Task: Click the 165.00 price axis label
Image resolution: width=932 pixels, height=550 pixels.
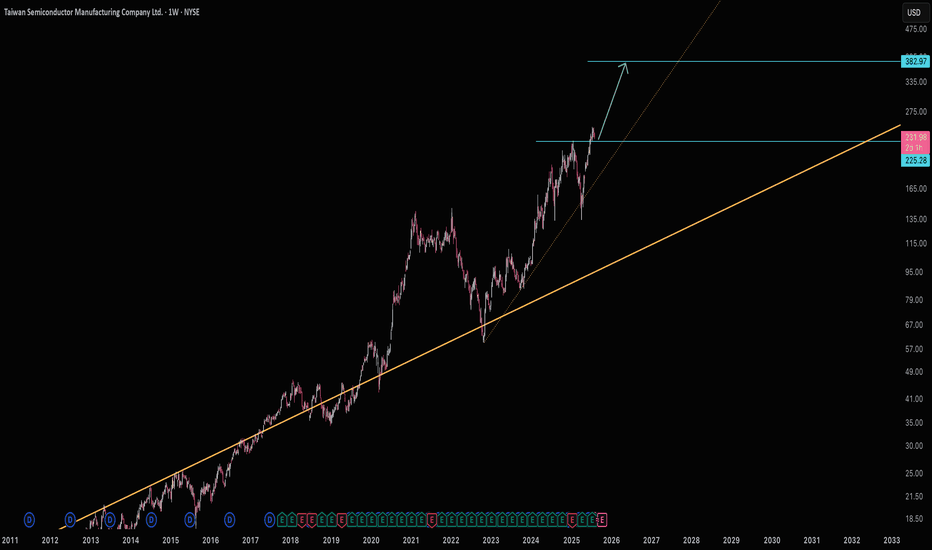Action: click(x=916, y=189)
